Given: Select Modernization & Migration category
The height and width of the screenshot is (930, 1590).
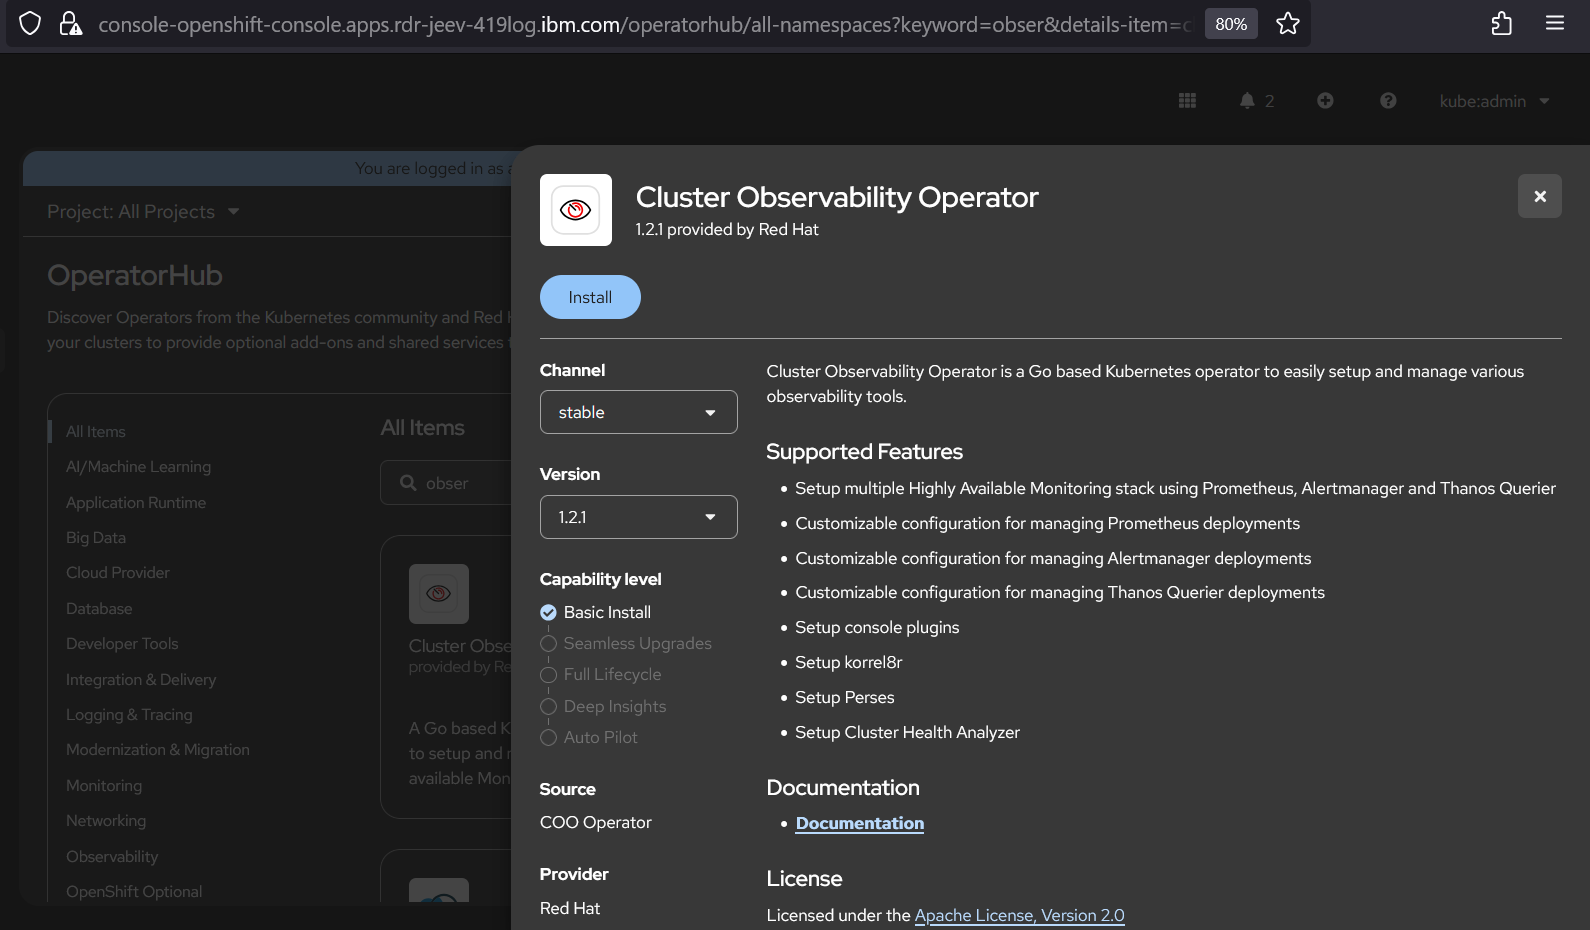Looking at the screenshot, I should (158, 750).
